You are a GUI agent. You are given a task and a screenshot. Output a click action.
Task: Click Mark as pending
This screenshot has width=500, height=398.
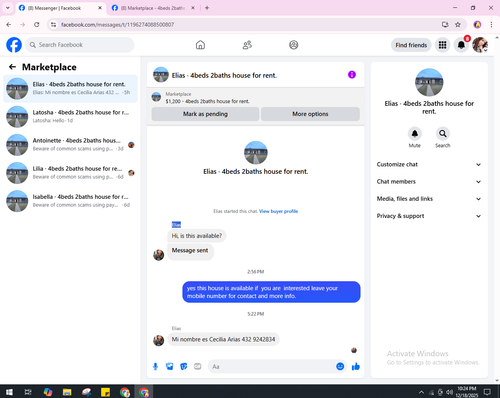[205, 114]
